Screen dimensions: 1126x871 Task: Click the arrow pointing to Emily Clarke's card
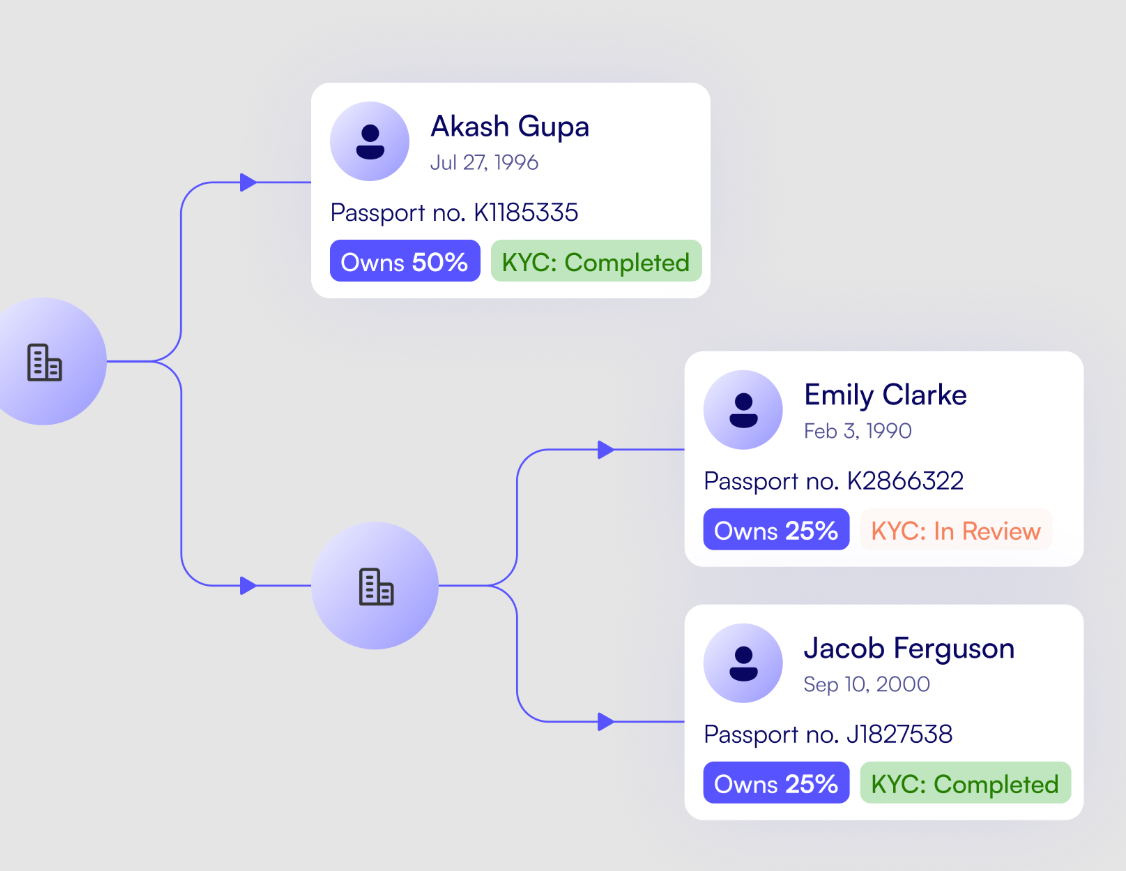606,450
